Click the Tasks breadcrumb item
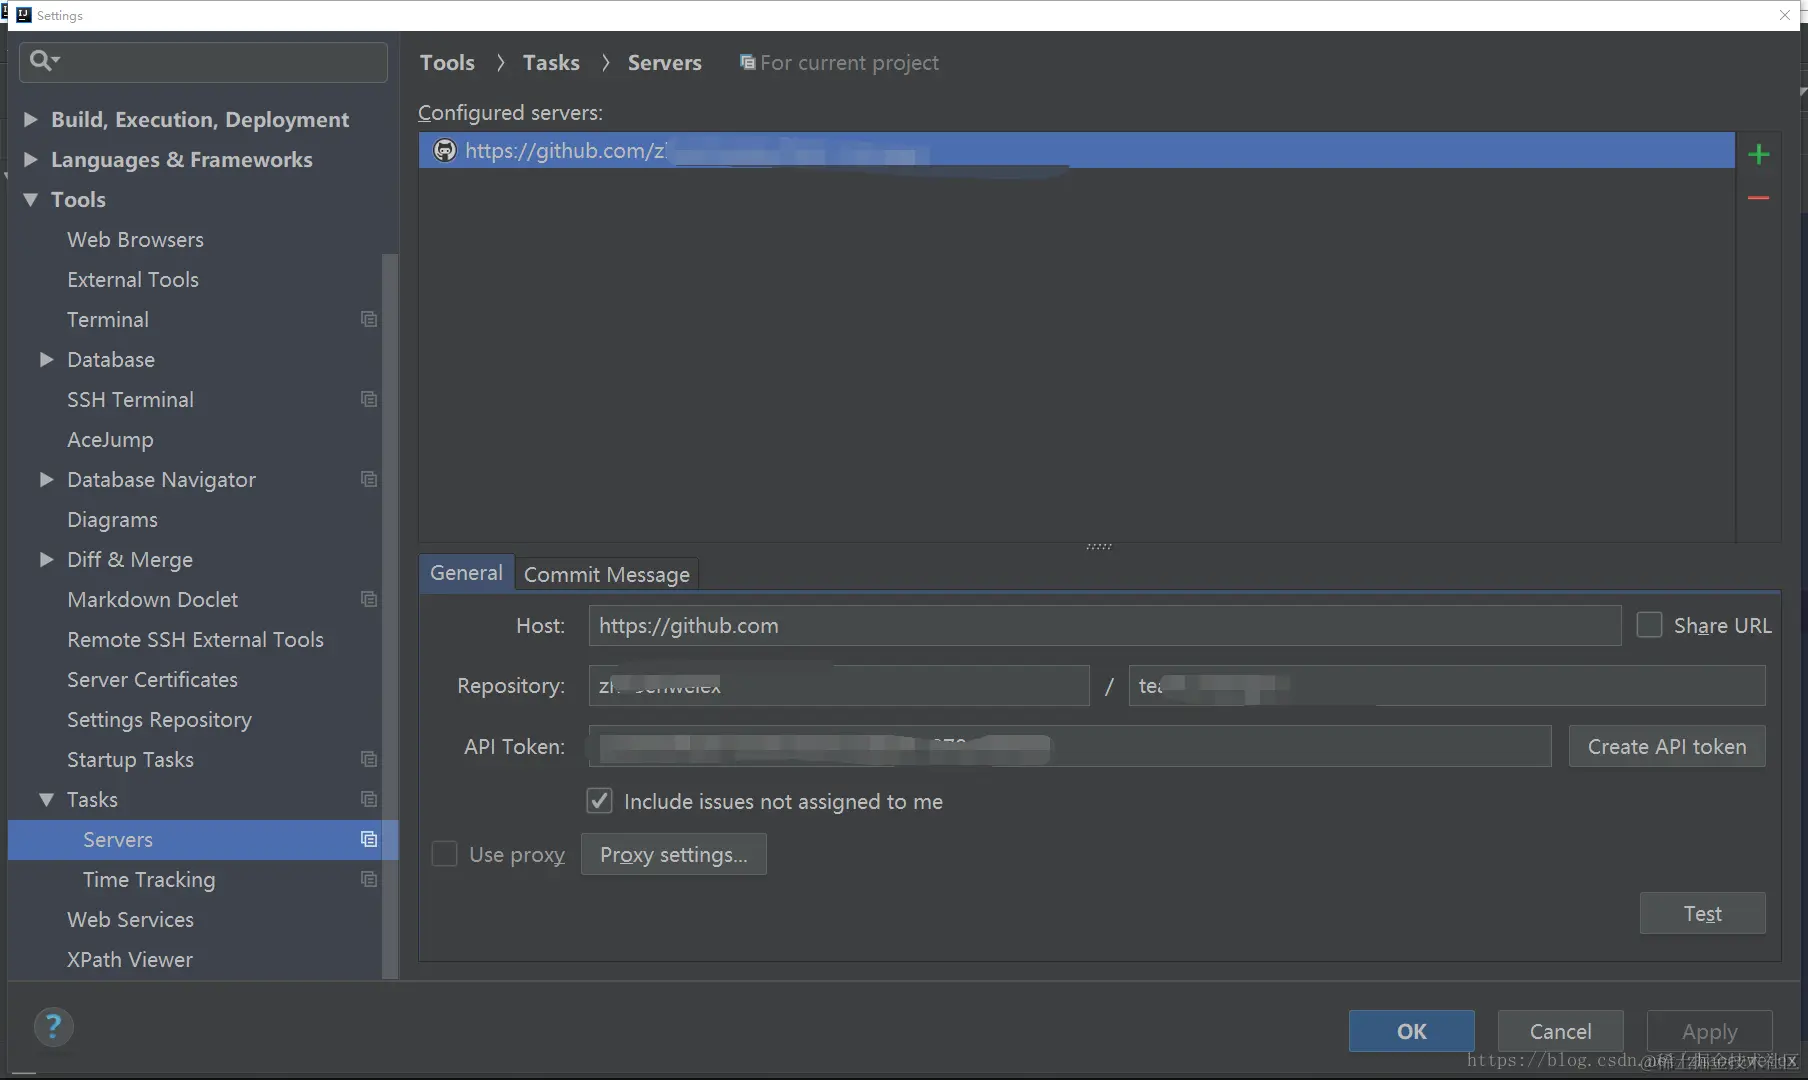Image resolution: width=1808 pixels, height=1080 pixels. point(551,62)
